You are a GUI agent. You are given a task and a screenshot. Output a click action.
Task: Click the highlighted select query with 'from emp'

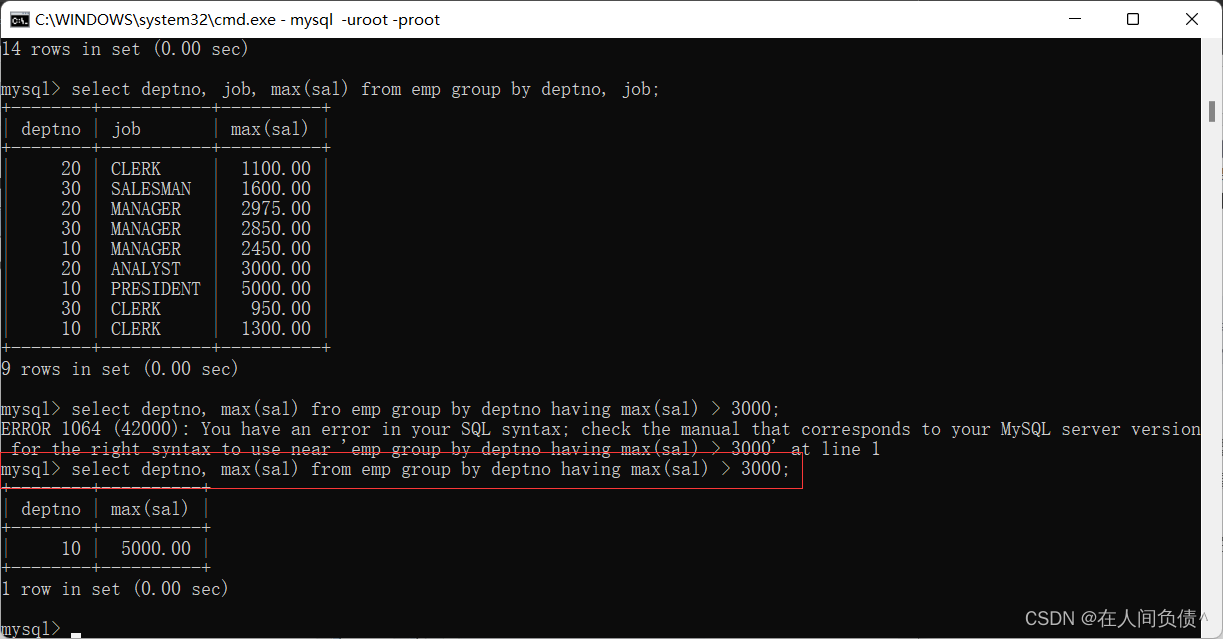point(400,469)
